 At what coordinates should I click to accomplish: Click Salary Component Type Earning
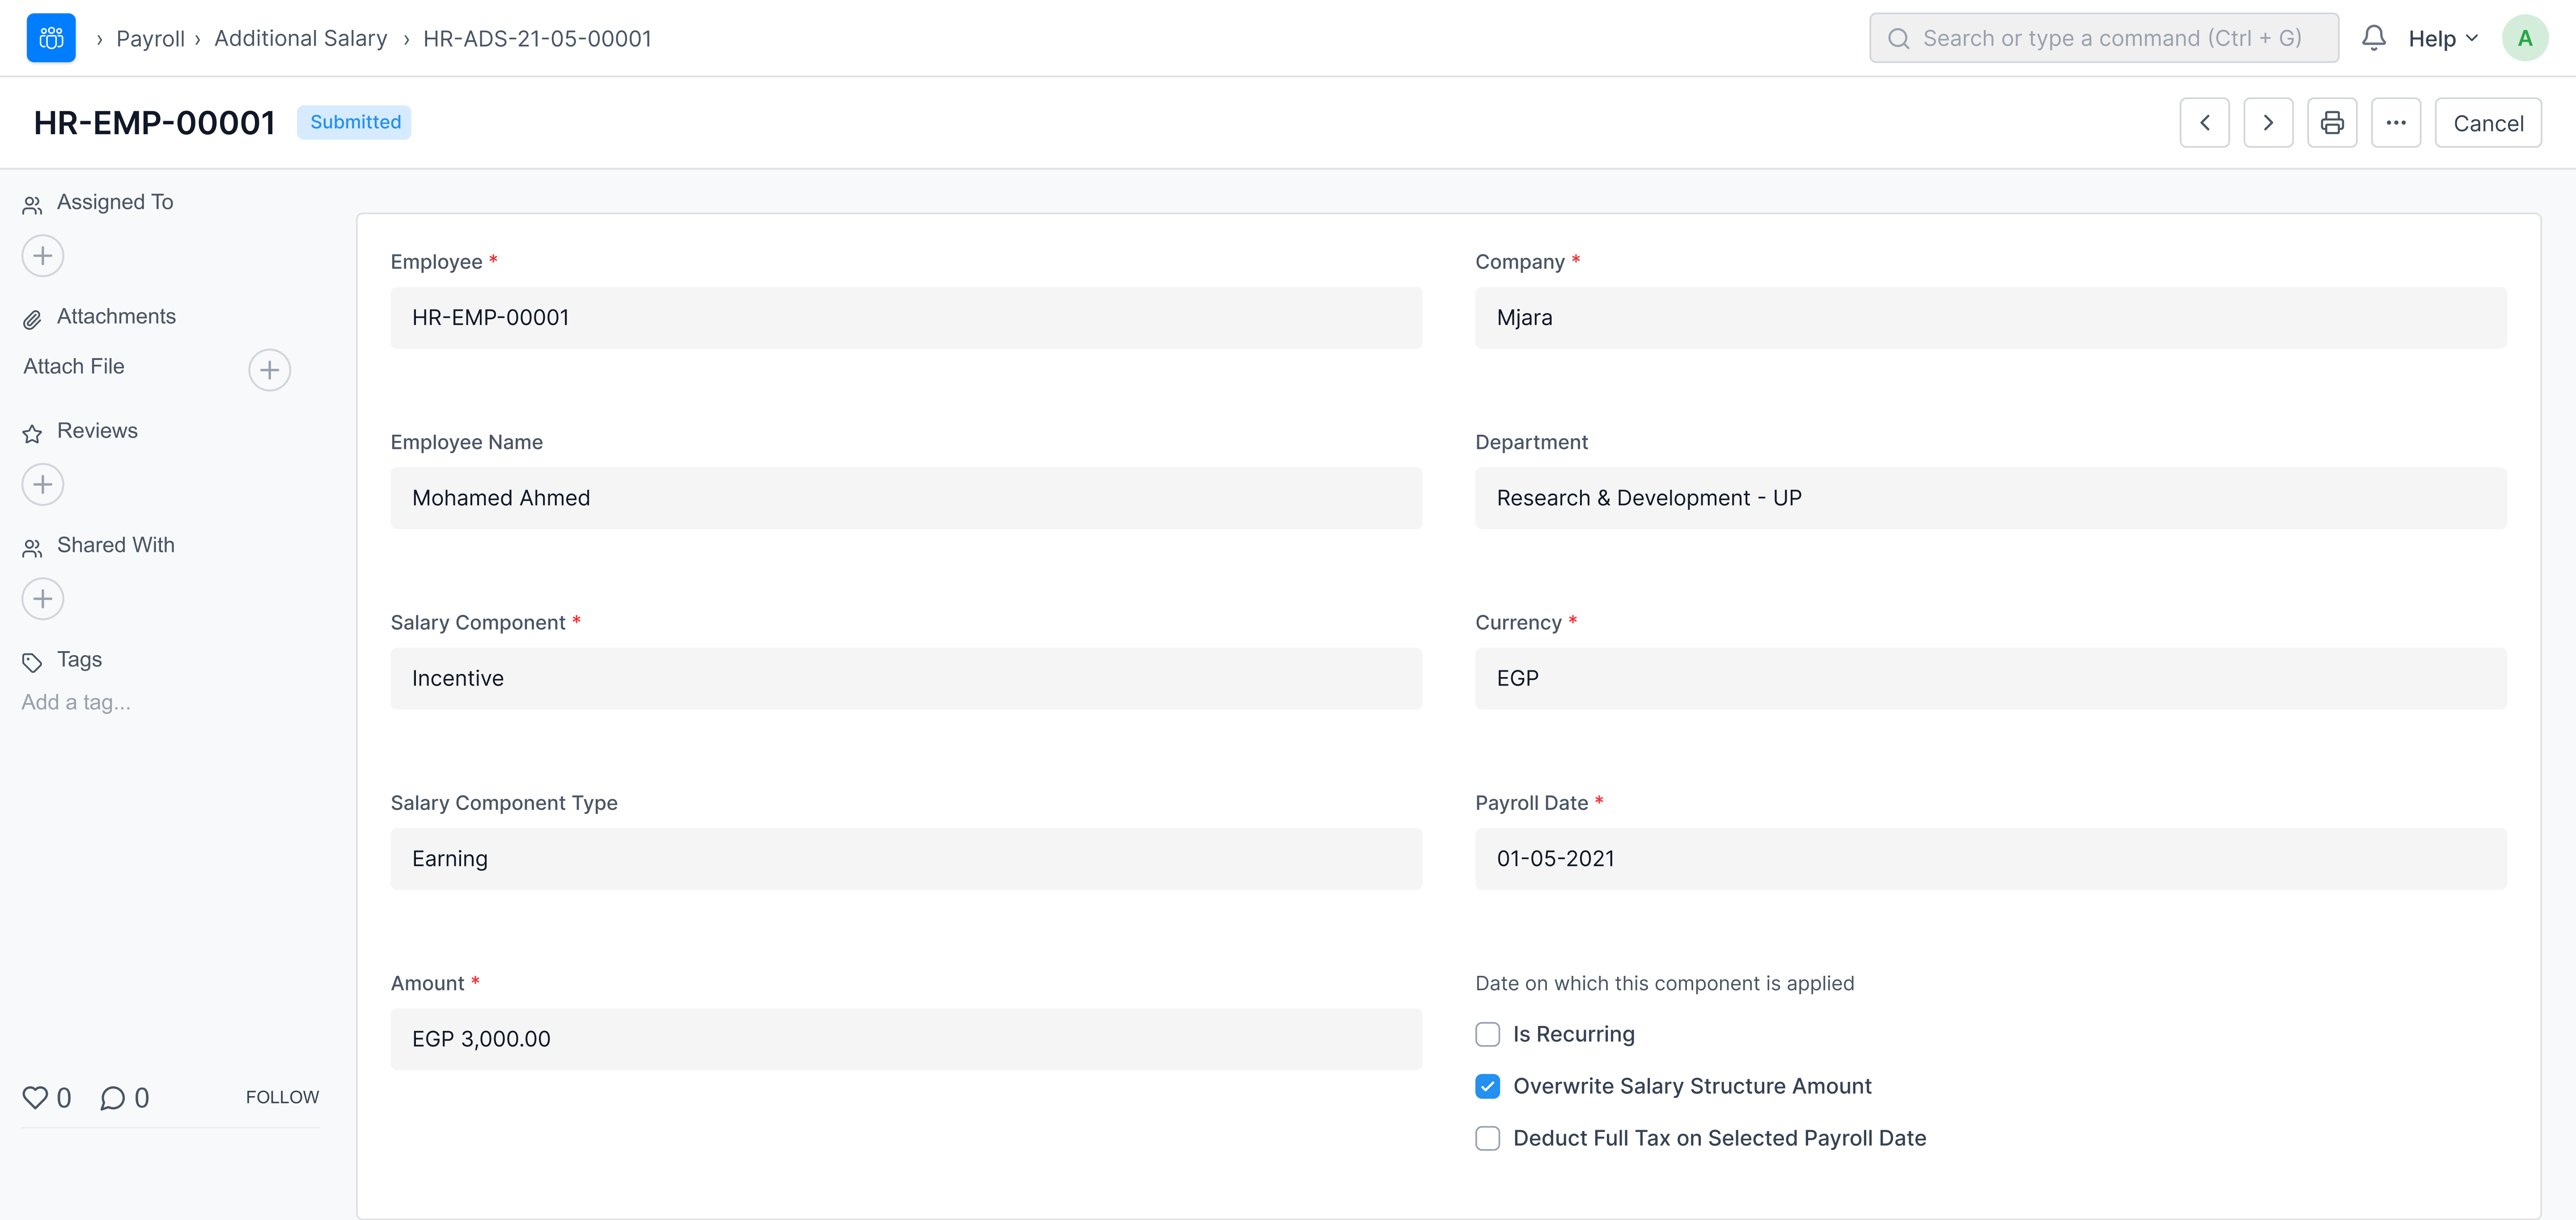[906, 859]
